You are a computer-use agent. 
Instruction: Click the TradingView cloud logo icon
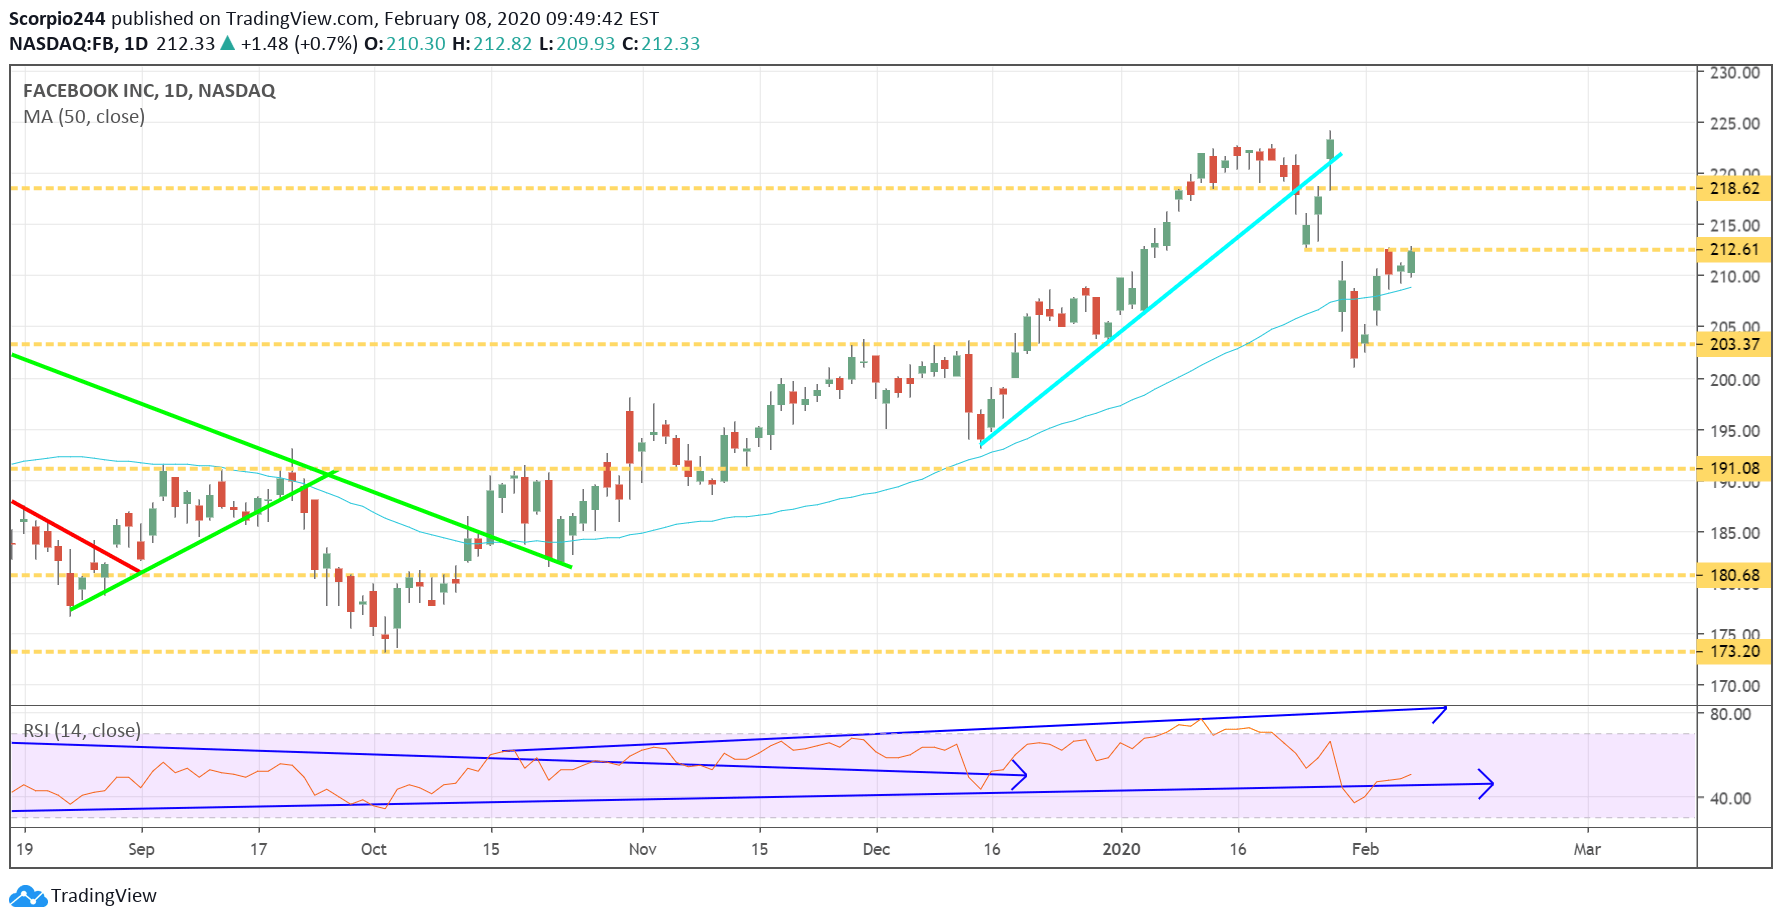tap(27, 896)
